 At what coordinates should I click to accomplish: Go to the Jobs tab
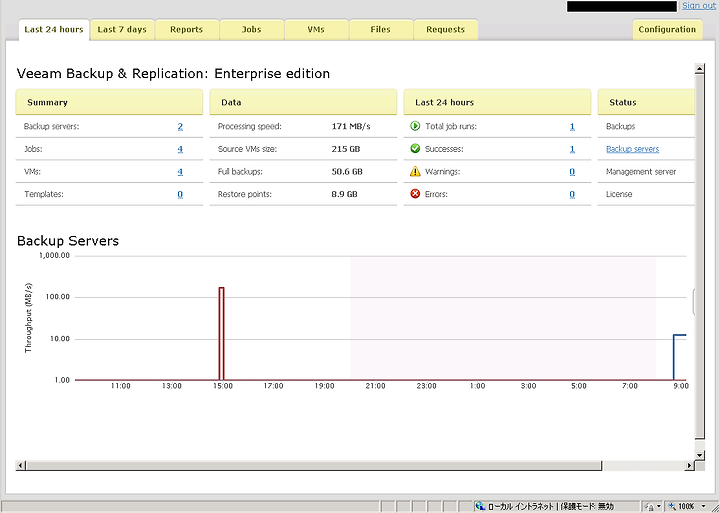click(x=251, y=29)
